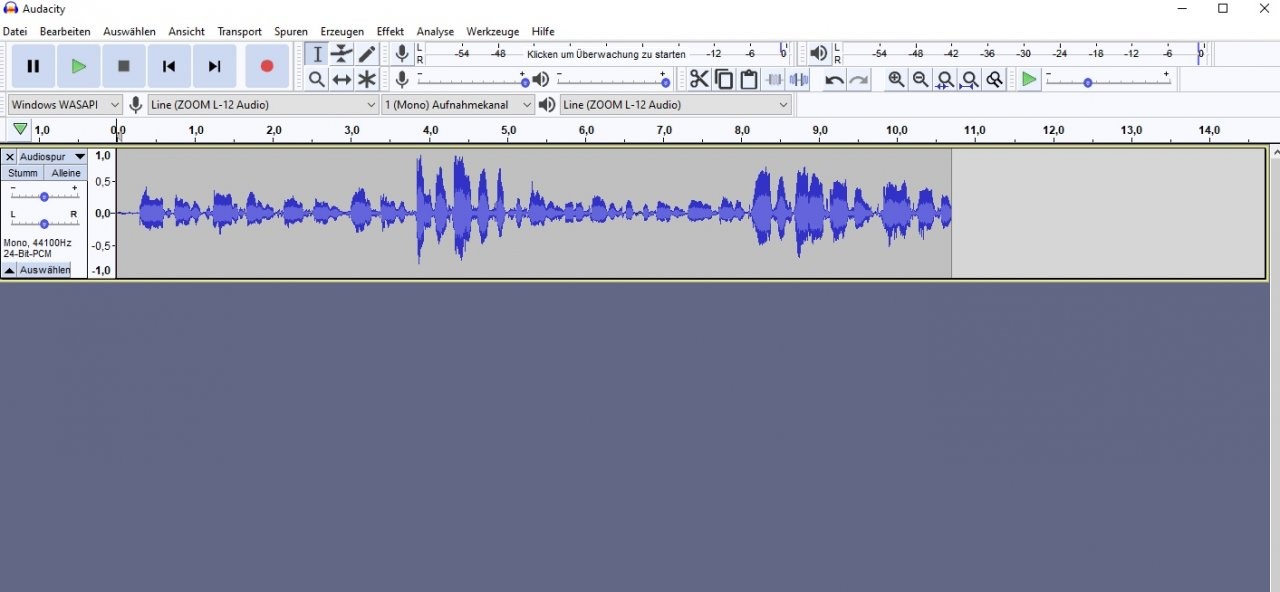Open the Erzeugen menu
Image resolution: width=1280 pixels, height=592 pixels.
pyautogui.click(x=342, y=31)
